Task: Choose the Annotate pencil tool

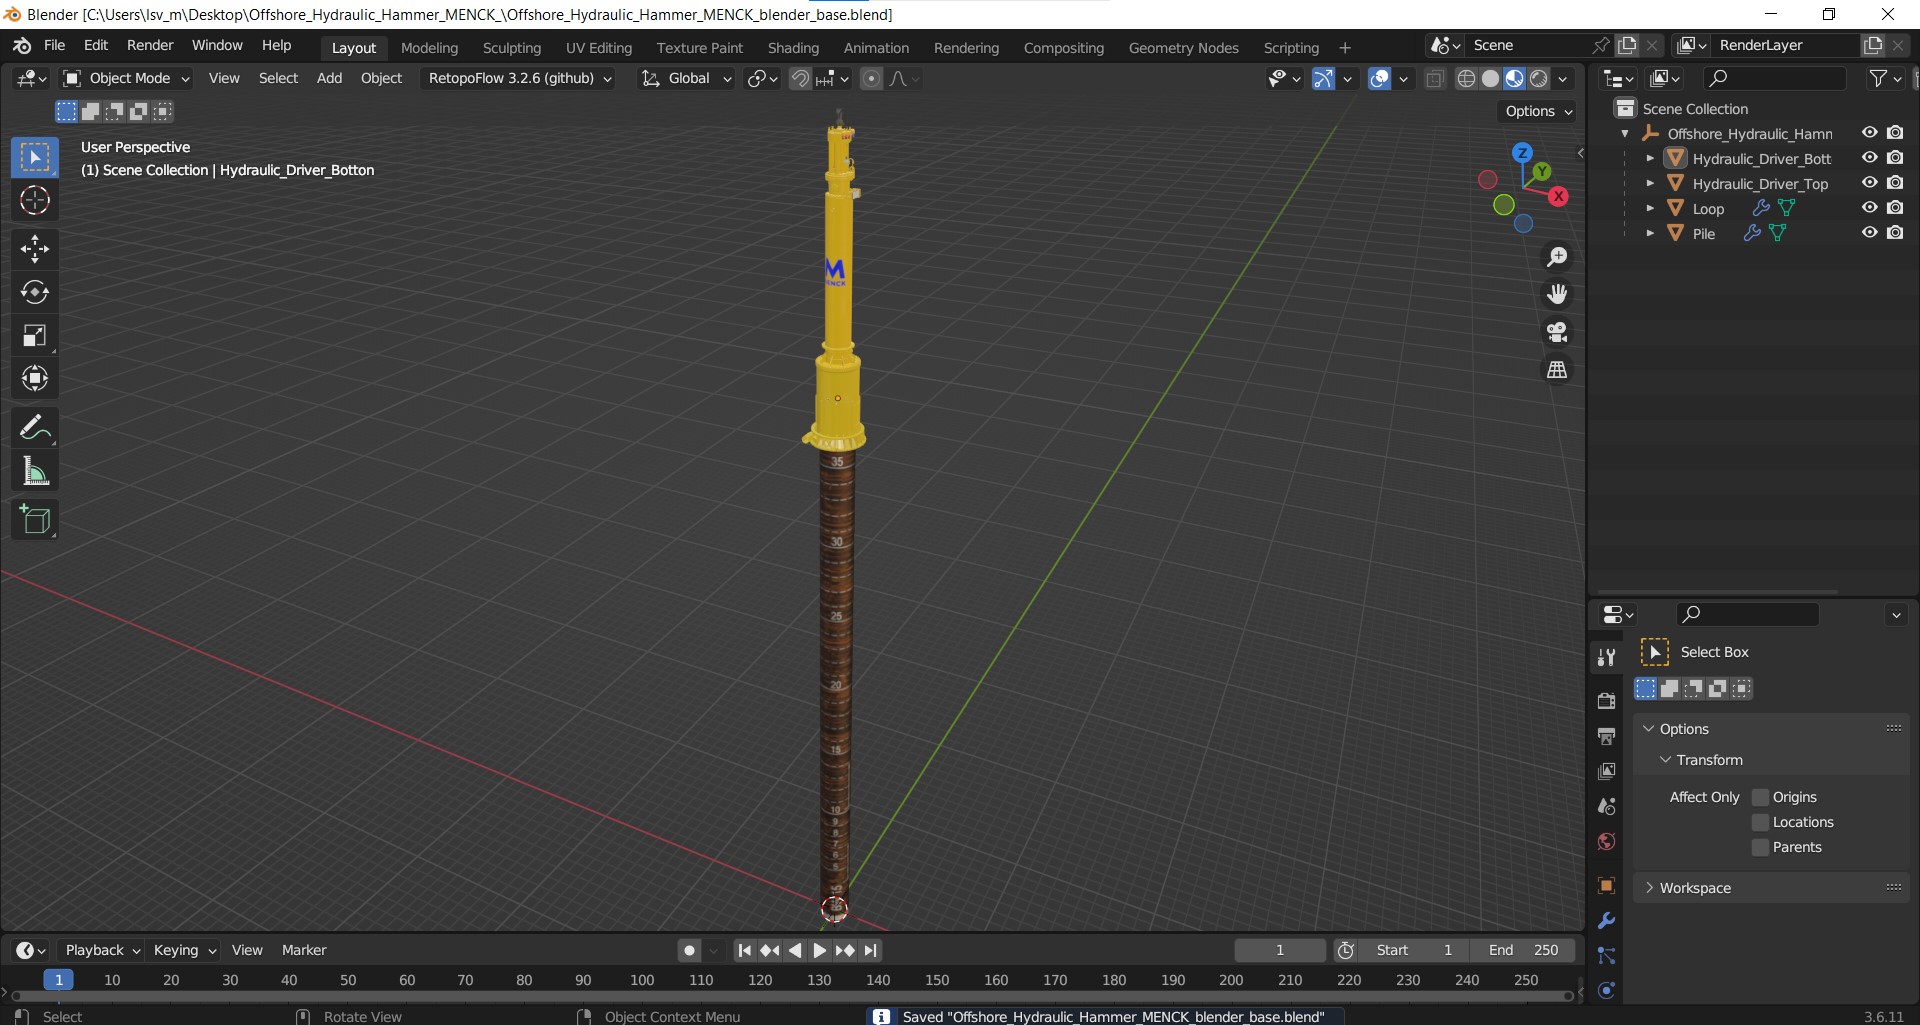Action: coord(35,428)
